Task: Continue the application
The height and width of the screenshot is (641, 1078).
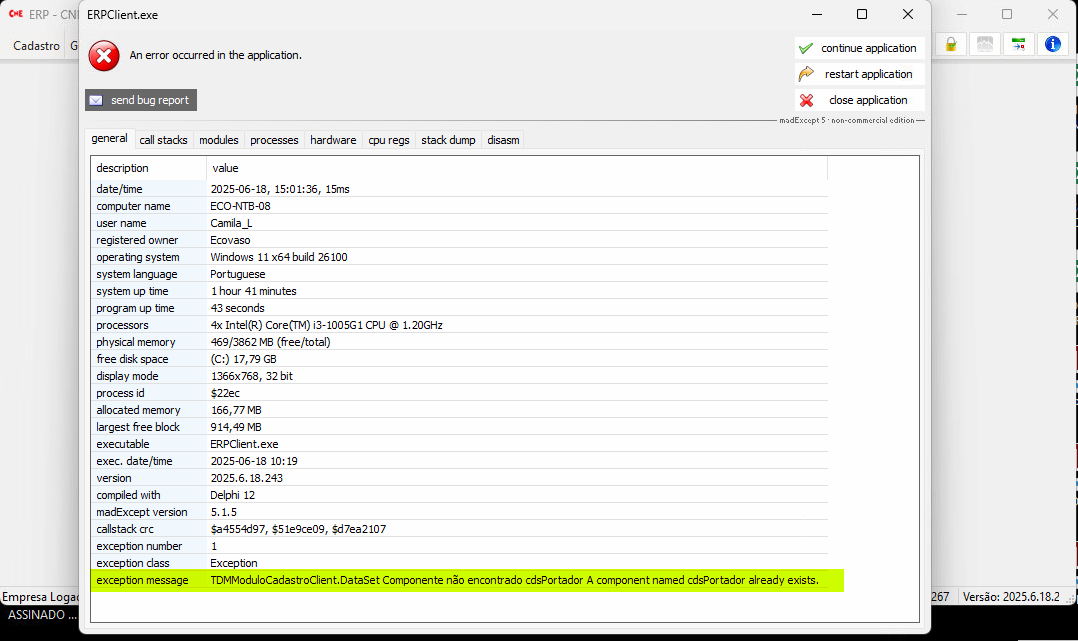Action: [x=859, y=48]
